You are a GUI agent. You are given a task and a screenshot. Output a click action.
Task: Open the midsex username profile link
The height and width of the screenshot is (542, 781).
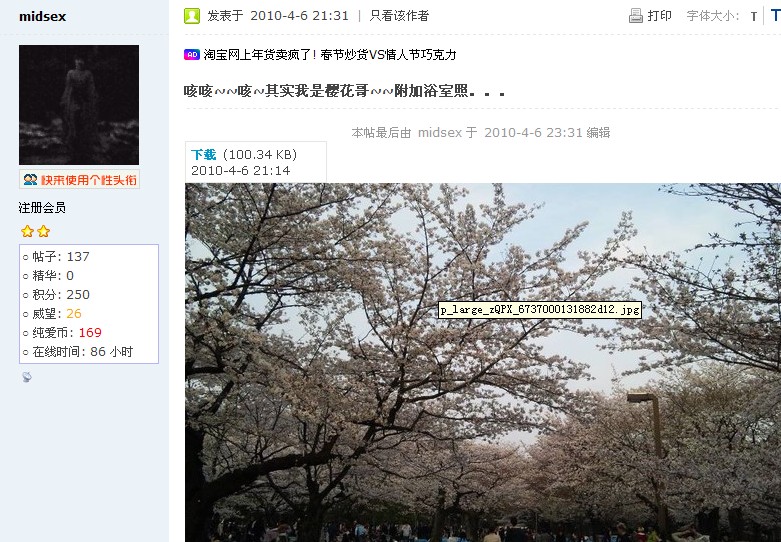click(x=42, y=16)
